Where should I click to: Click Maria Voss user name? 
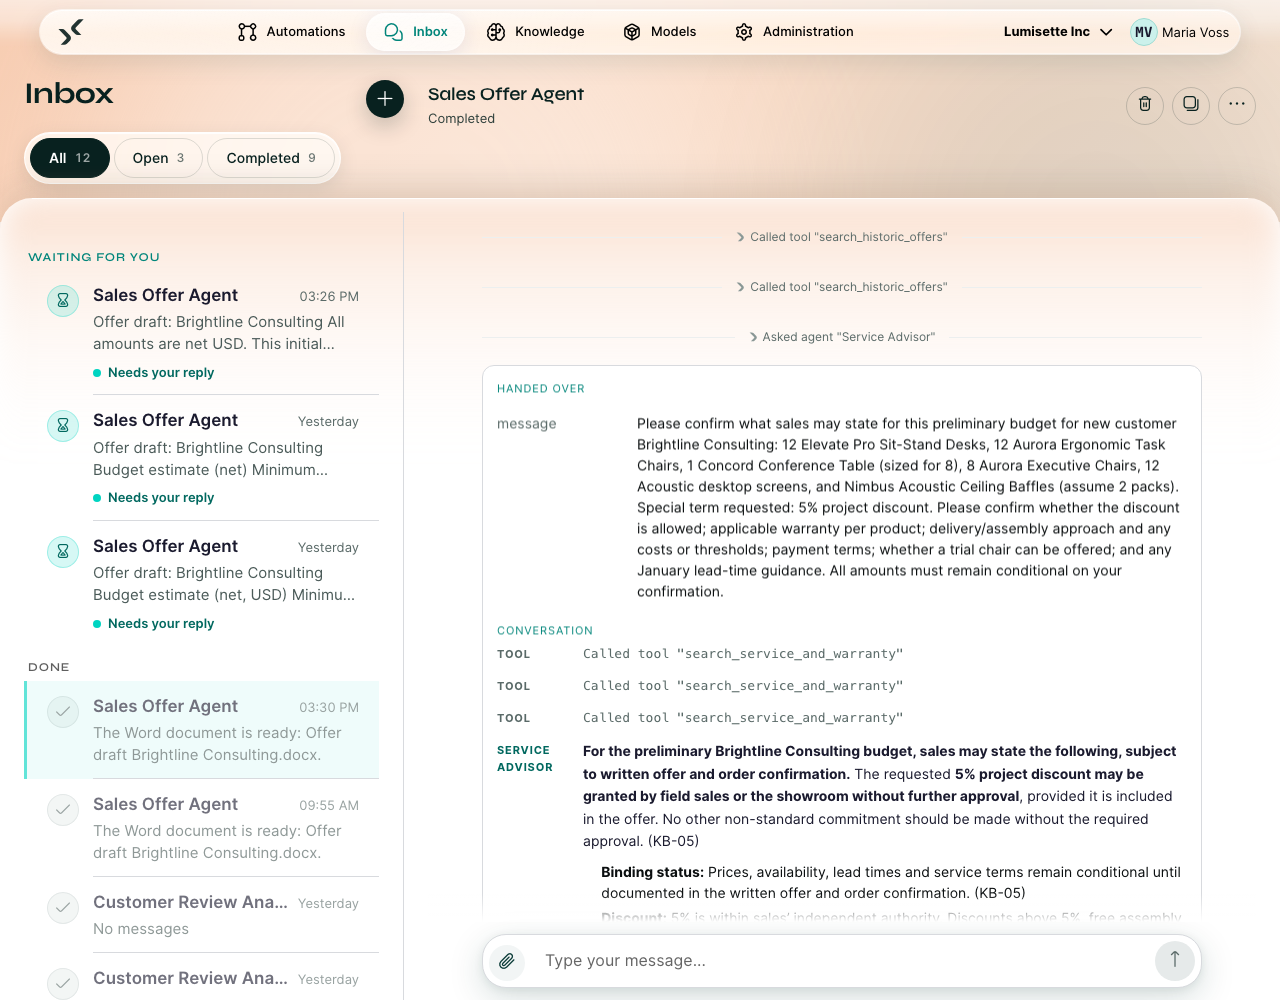pos(1195,32)
